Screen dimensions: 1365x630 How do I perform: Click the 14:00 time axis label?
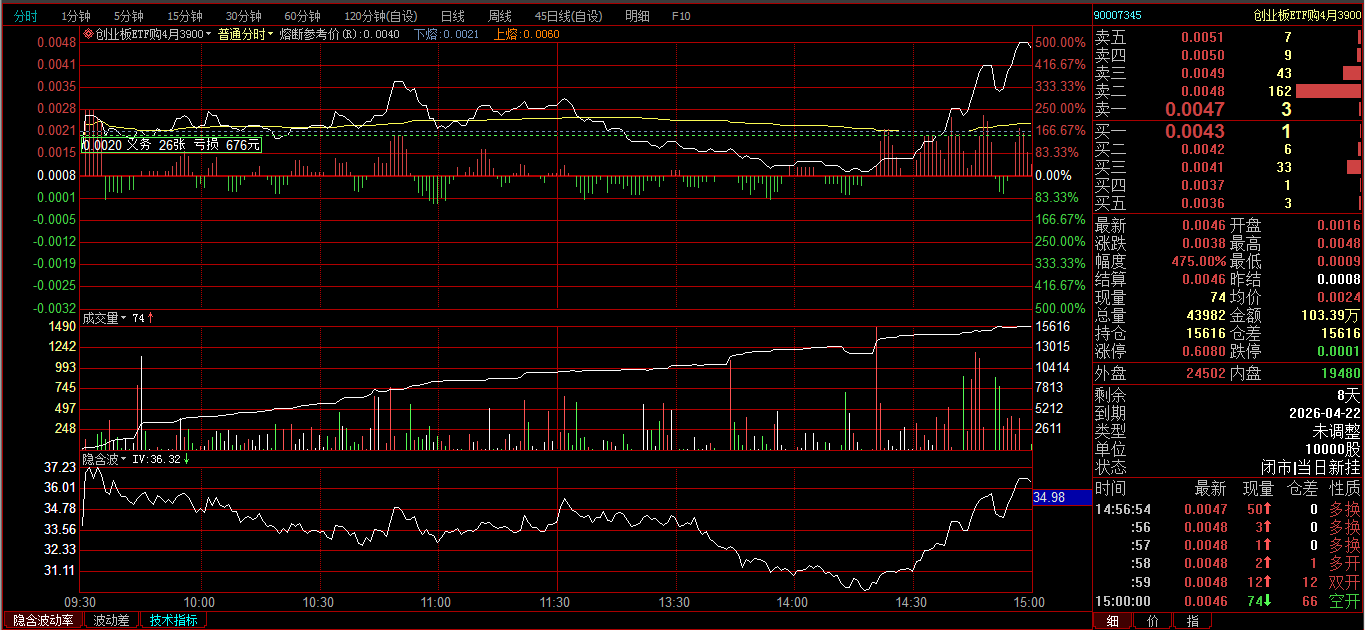pos(793,603)
